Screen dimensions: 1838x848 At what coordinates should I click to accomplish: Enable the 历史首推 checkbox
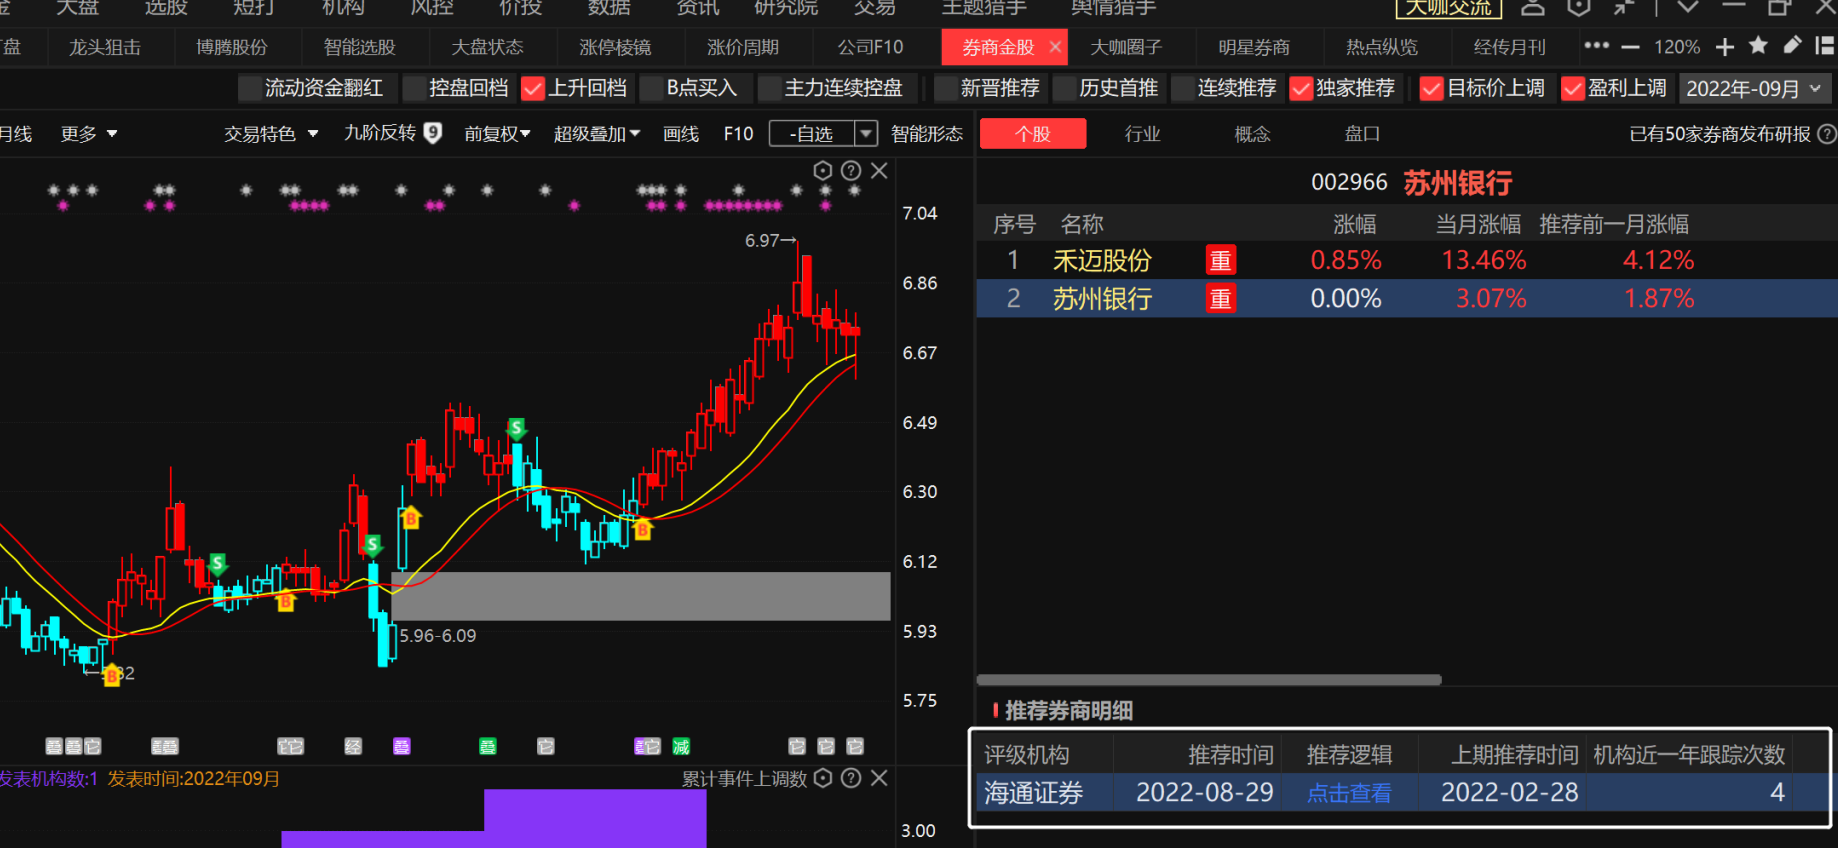tap(1064, 89)
